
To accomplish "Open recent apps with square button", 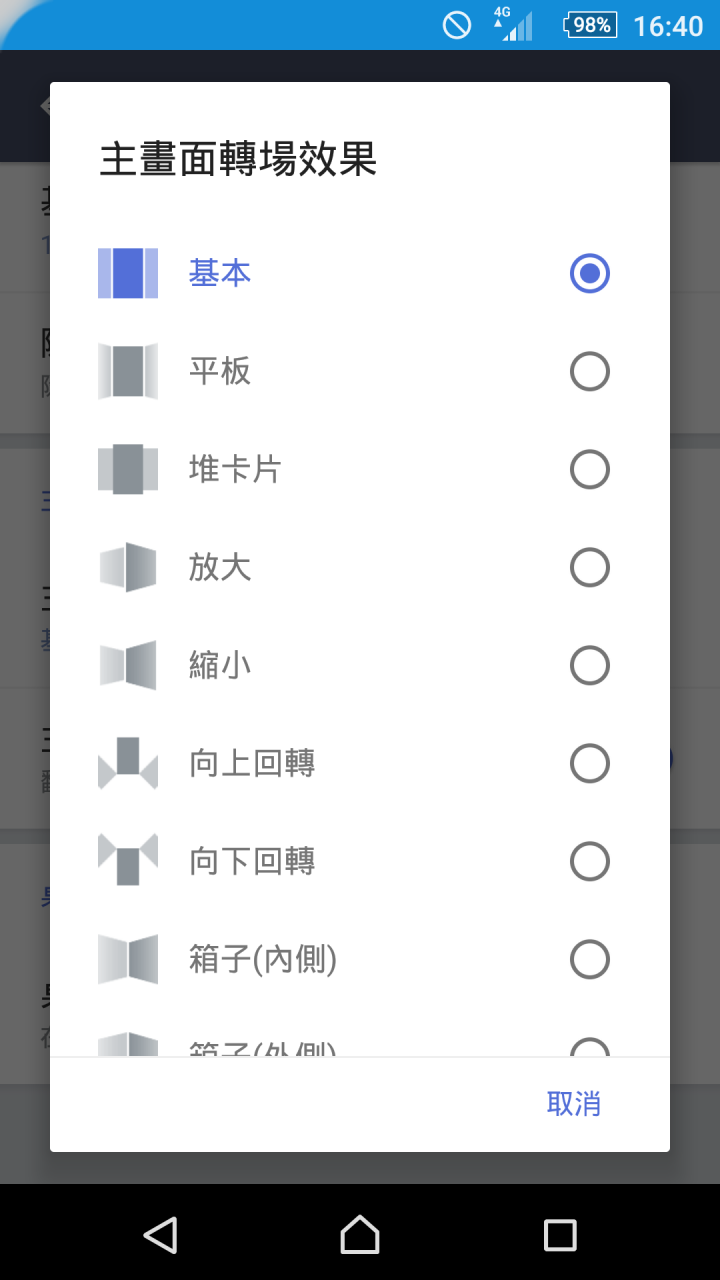I will pos(560,1234).
